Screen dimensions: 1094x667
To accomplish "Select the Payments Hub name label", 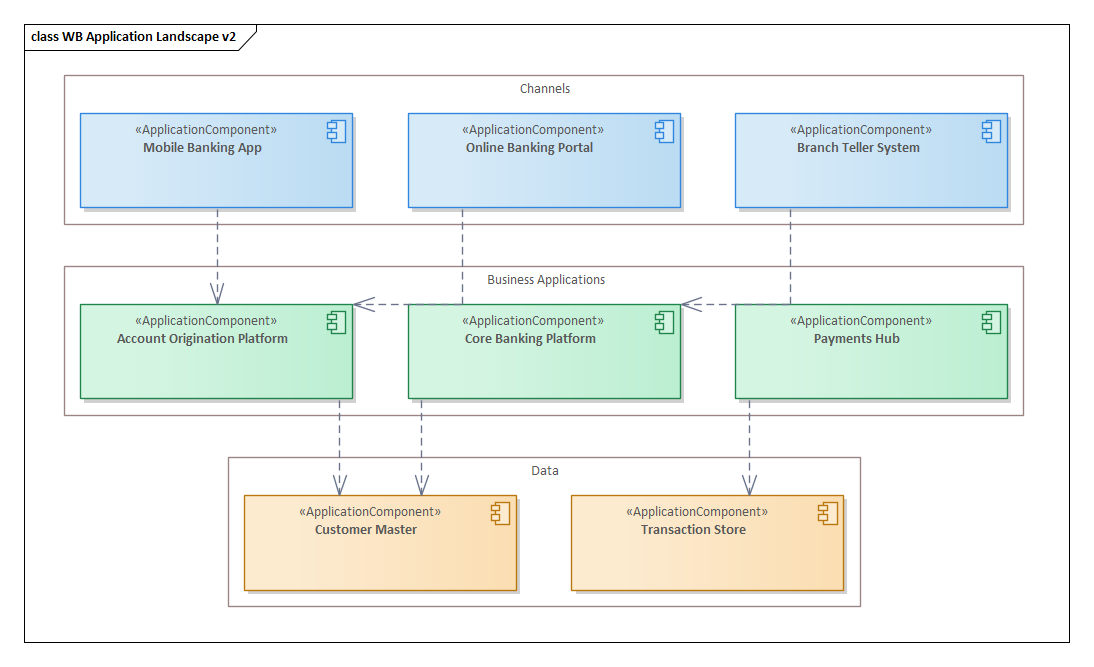I will tap(857, 339).
